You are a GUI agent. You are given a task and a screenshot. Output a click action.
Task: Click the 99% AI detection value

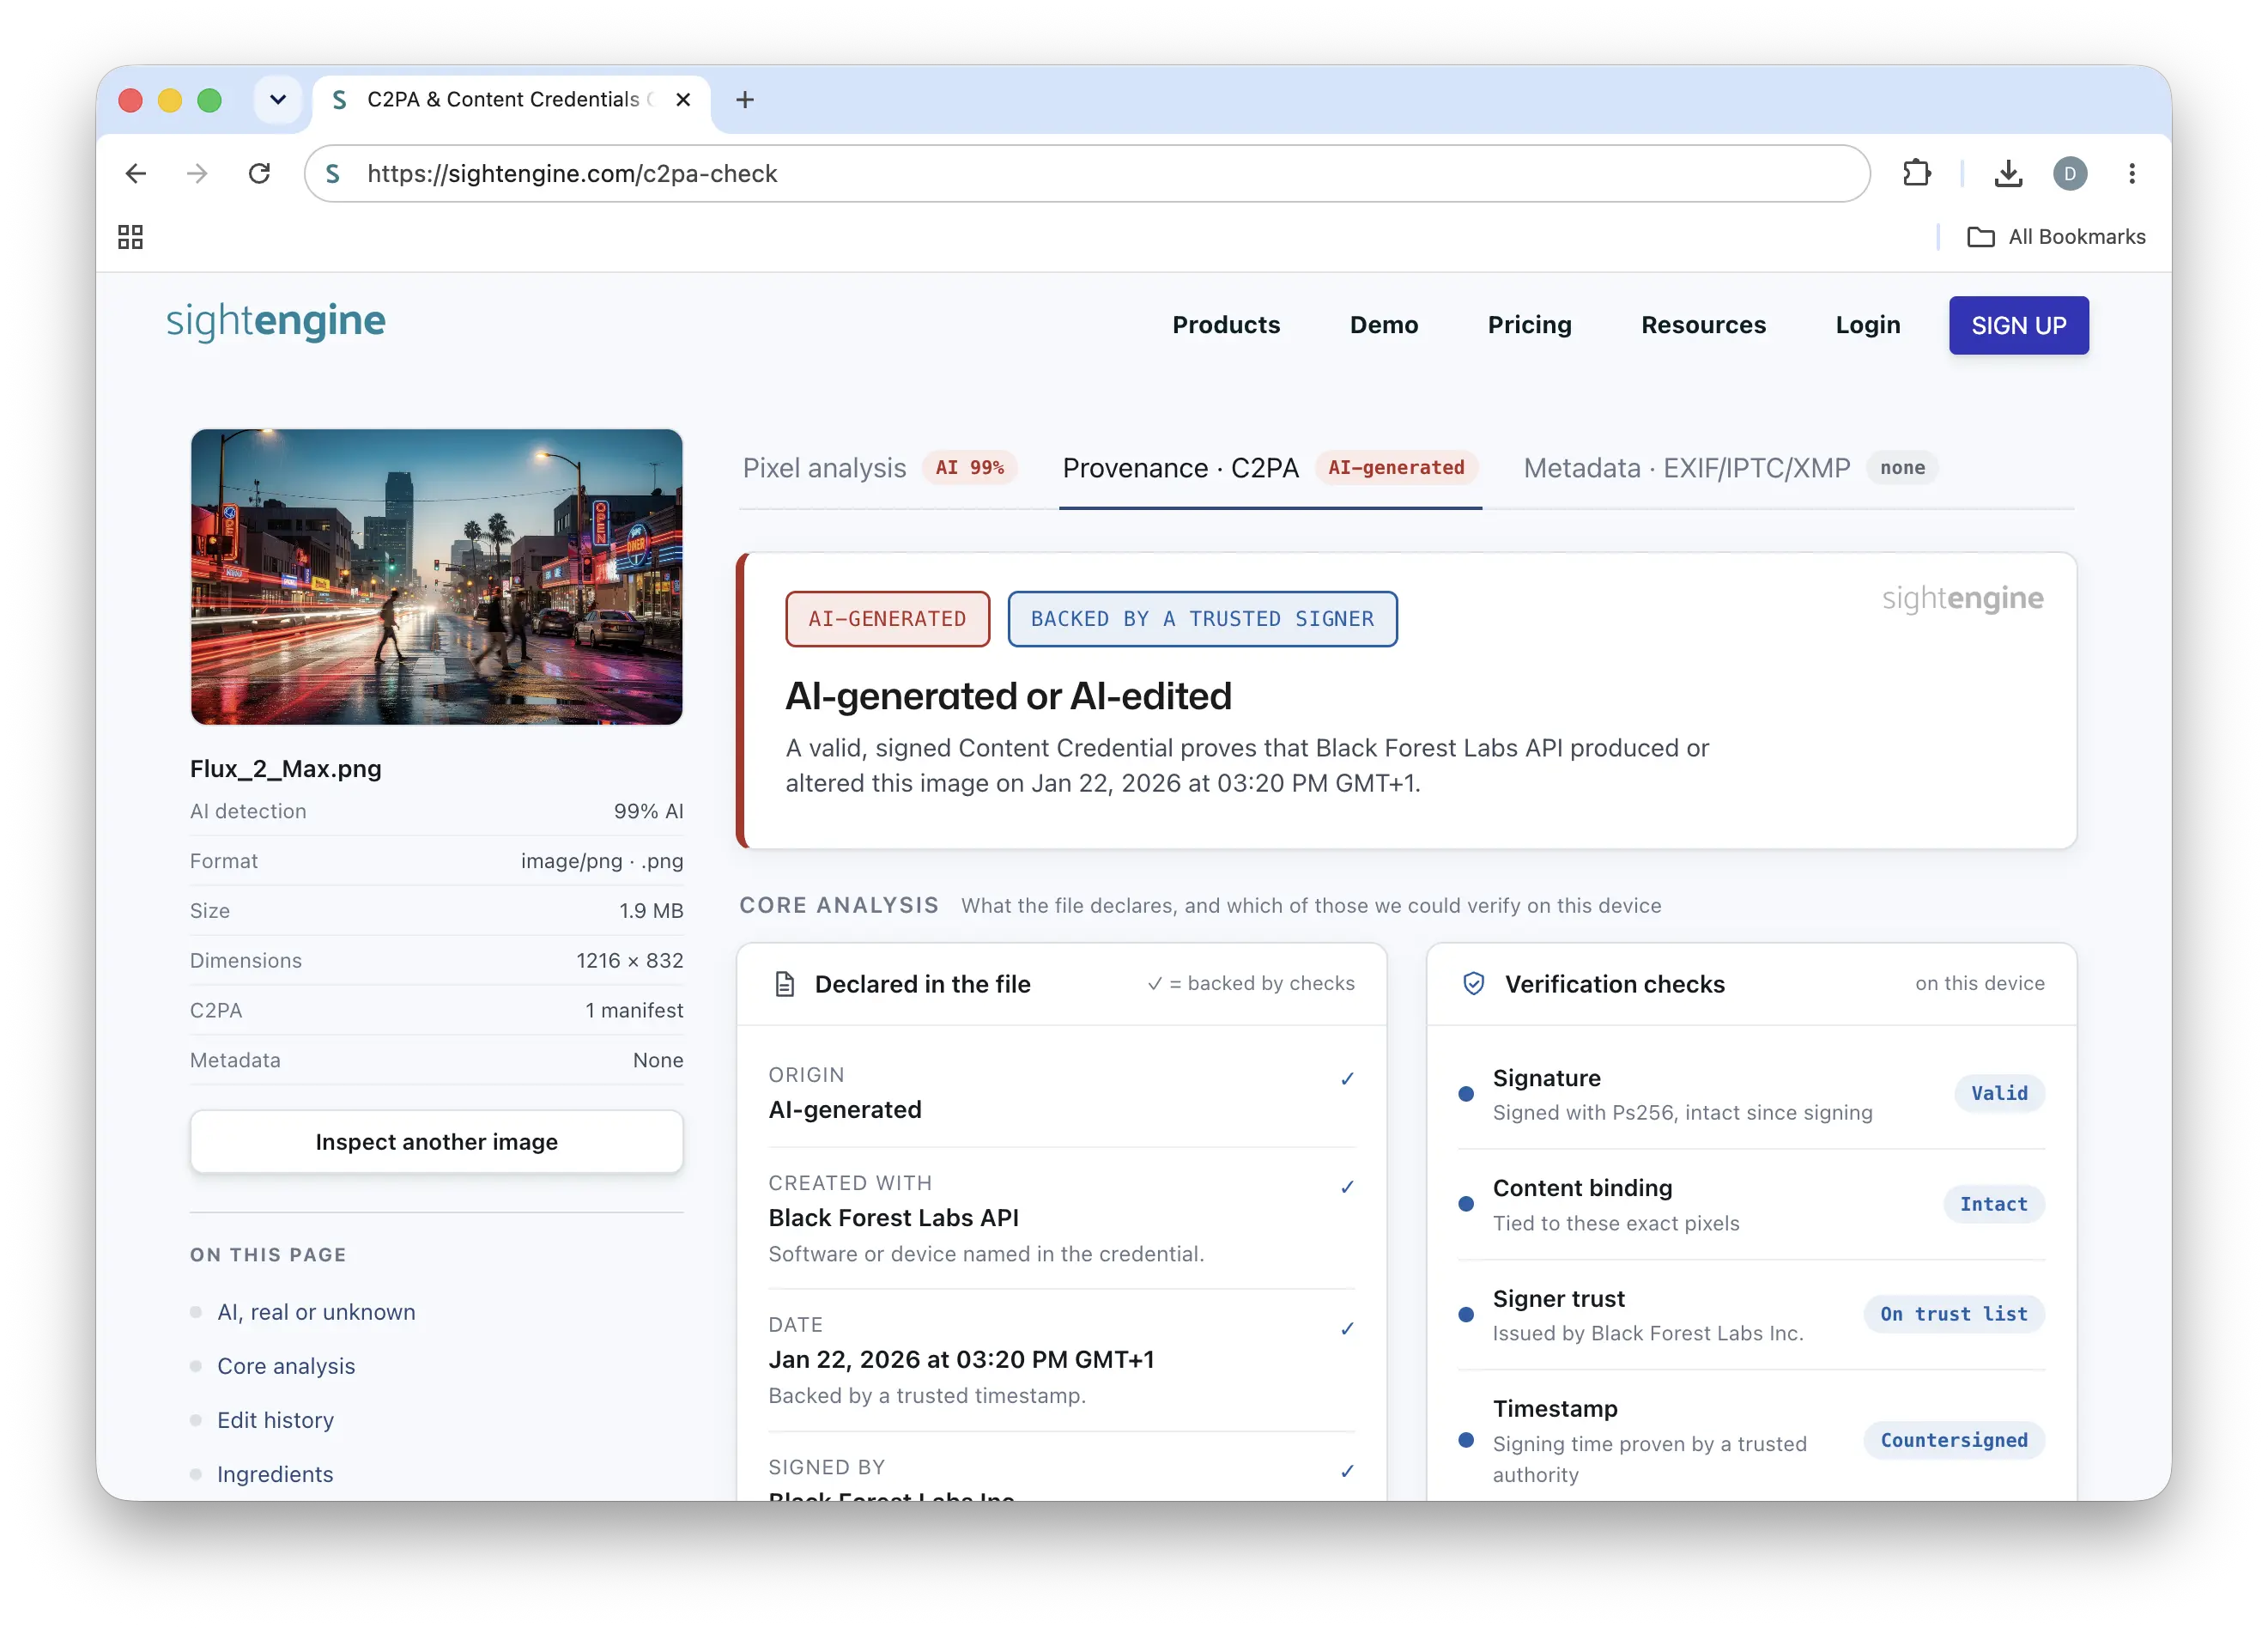point(648,811)
